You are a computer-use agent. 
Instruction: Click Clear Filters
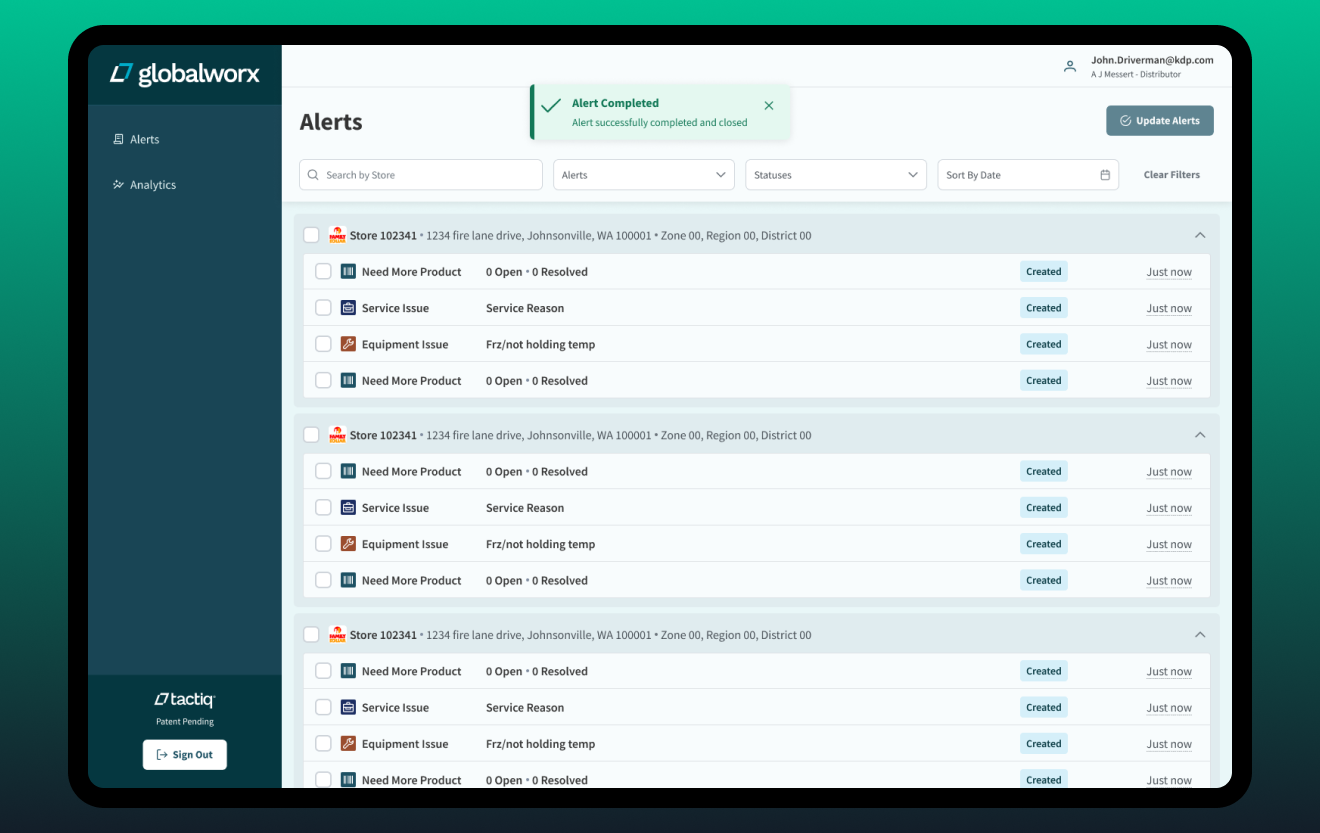(1172, 175)
